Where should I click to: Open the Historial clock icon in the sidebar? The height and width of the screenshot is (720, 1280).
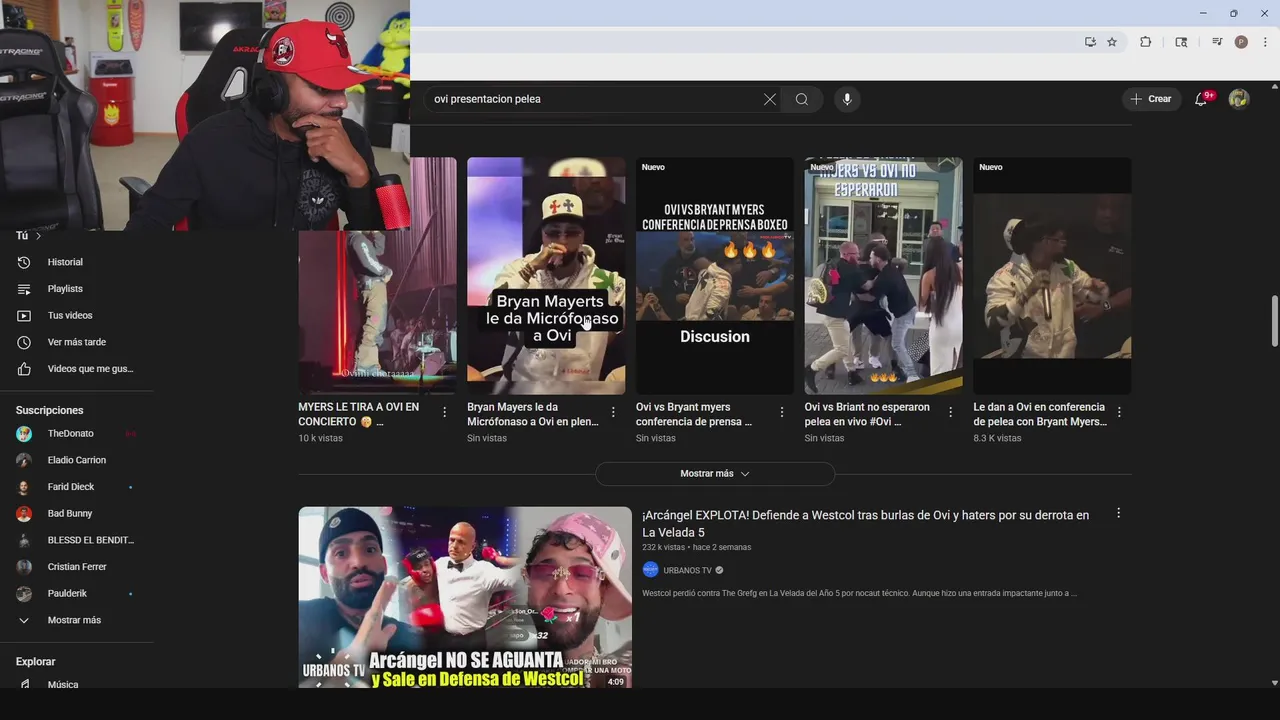pyautogui.click(x=24, y=262)
